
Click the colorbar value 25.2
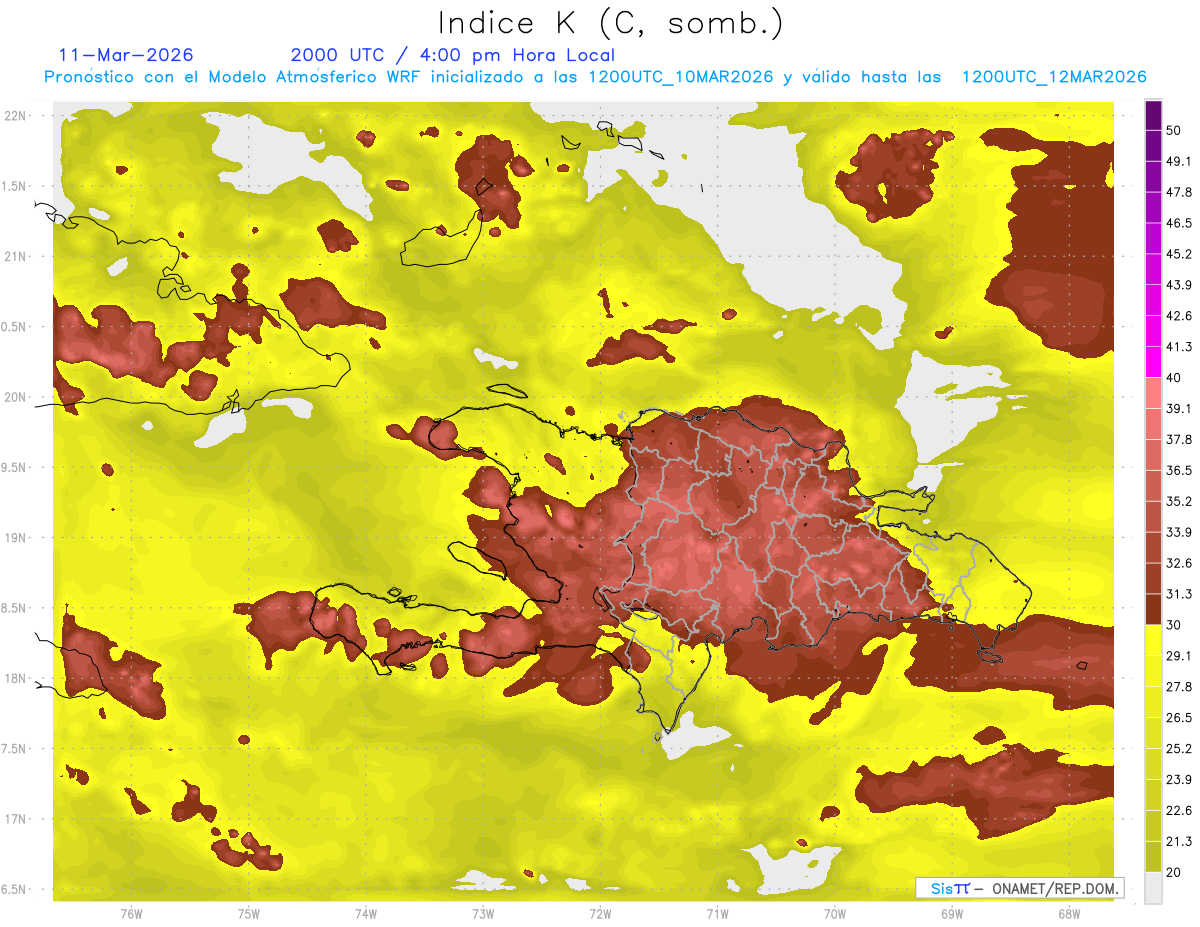[x=1178, y=749]
